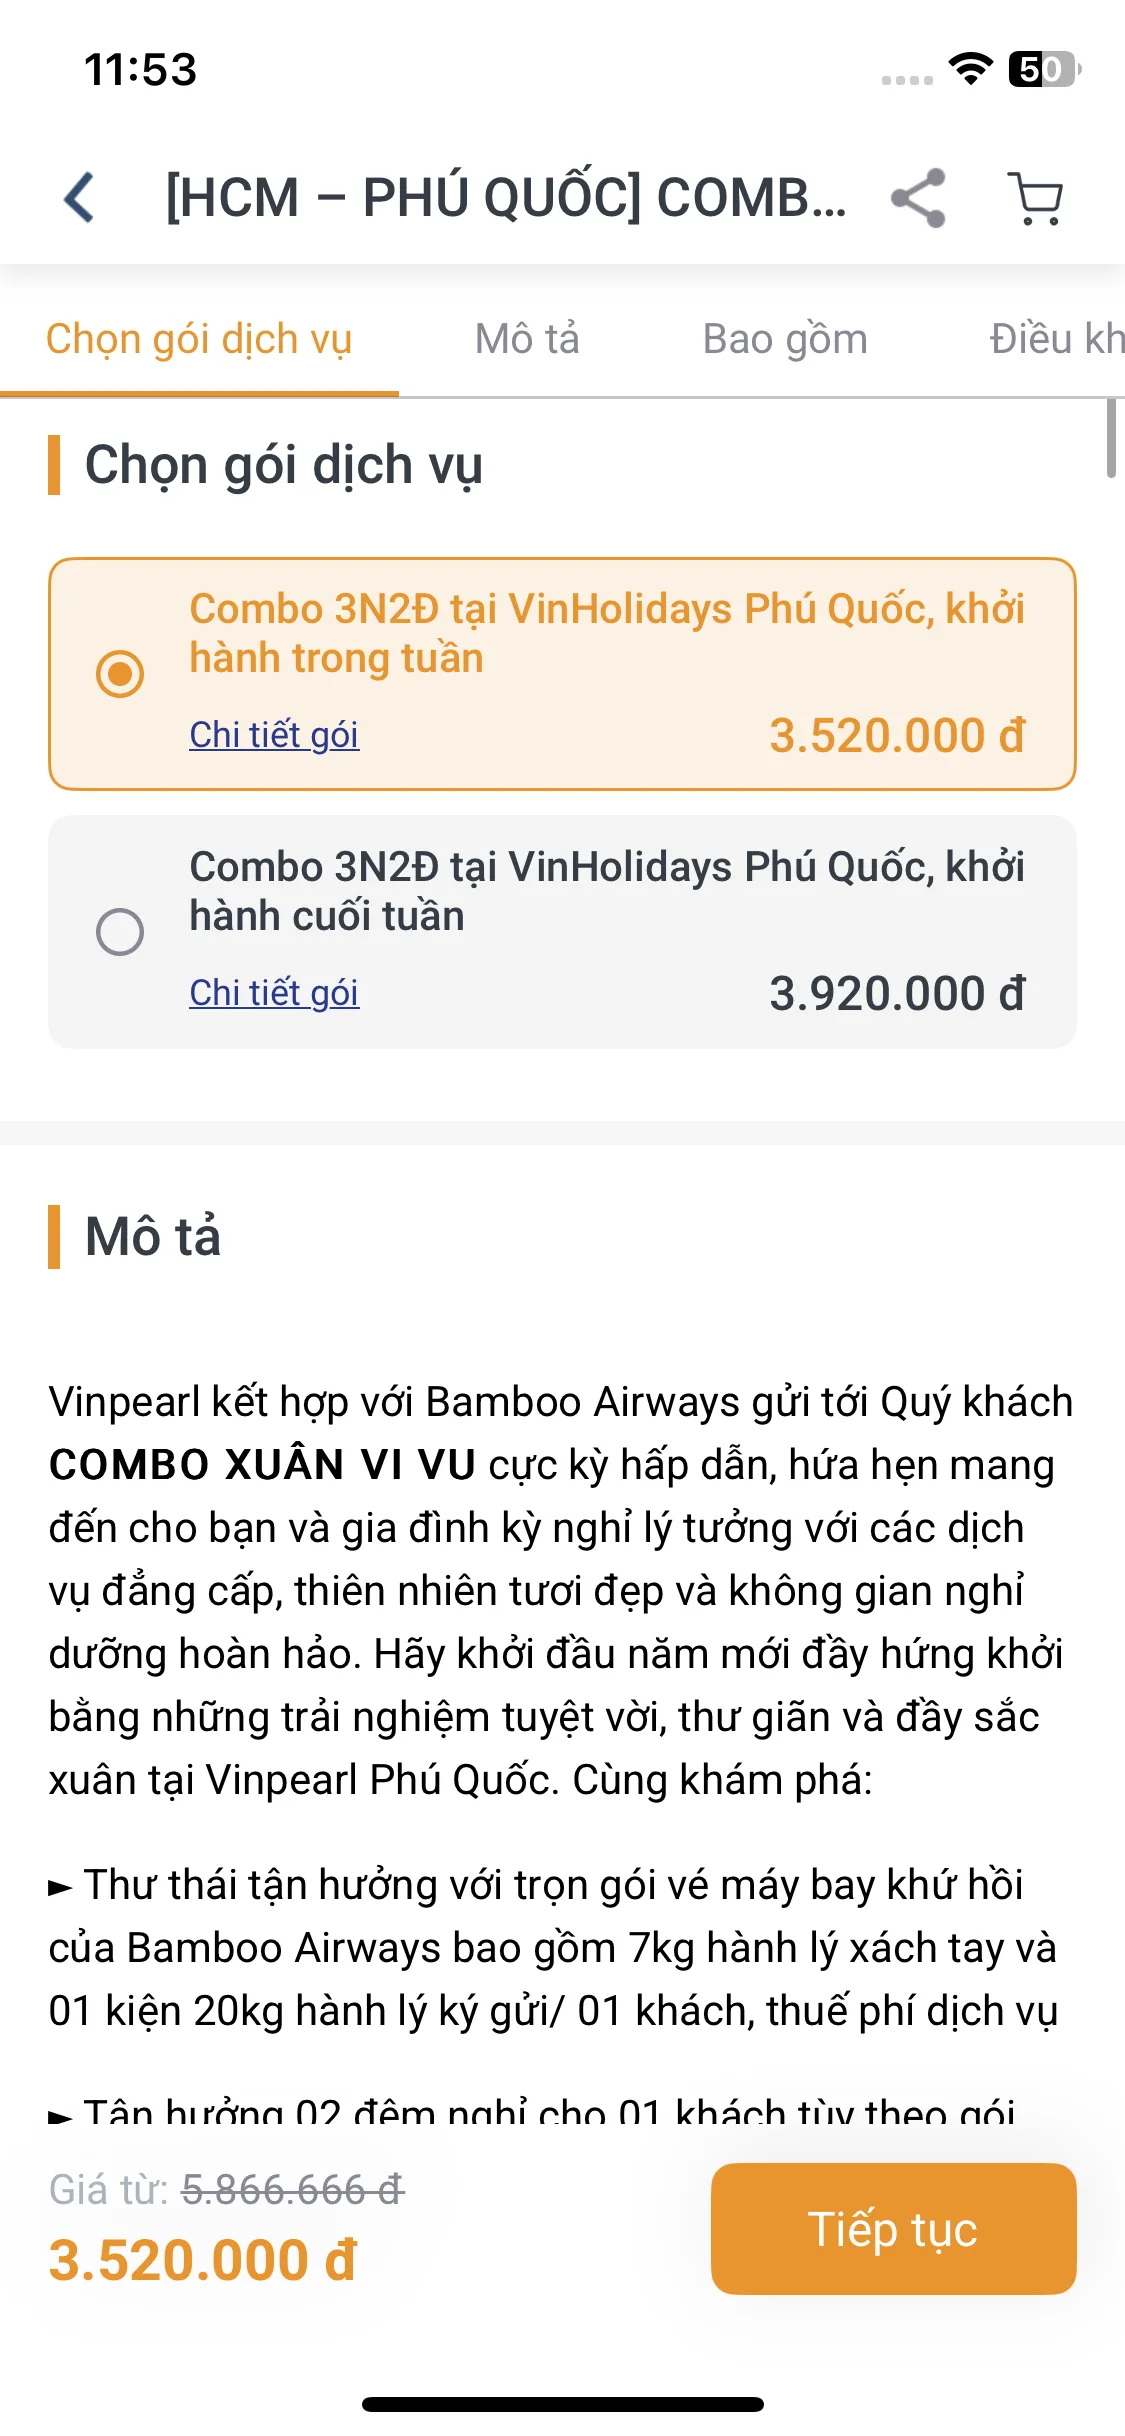The image size is (1125, 2436).
Task: Tap the back arrow icon
Action: (x=79, y=197)
